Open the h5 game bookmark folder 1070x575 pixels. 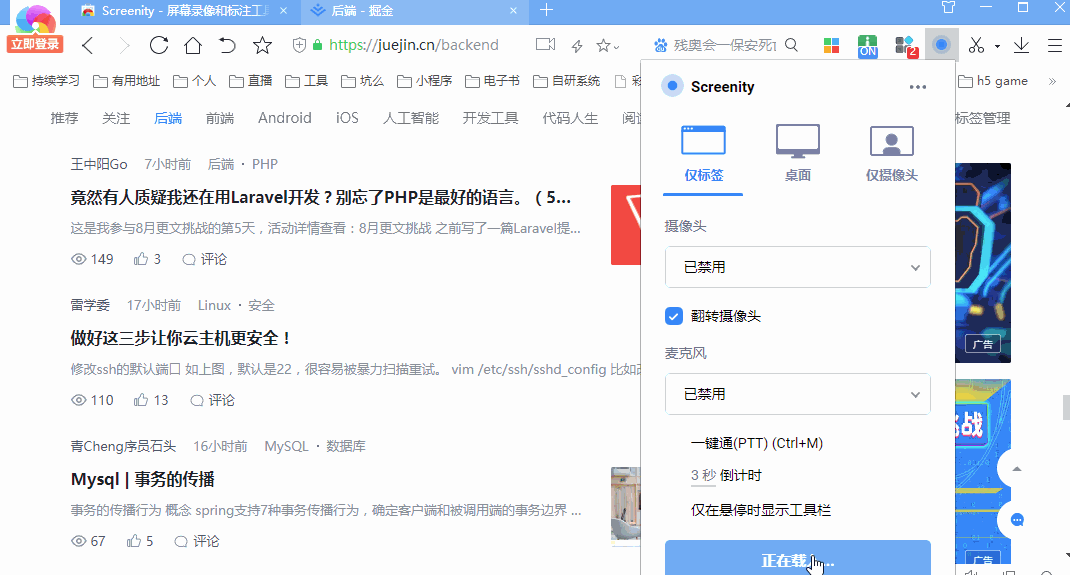point(993,81)
